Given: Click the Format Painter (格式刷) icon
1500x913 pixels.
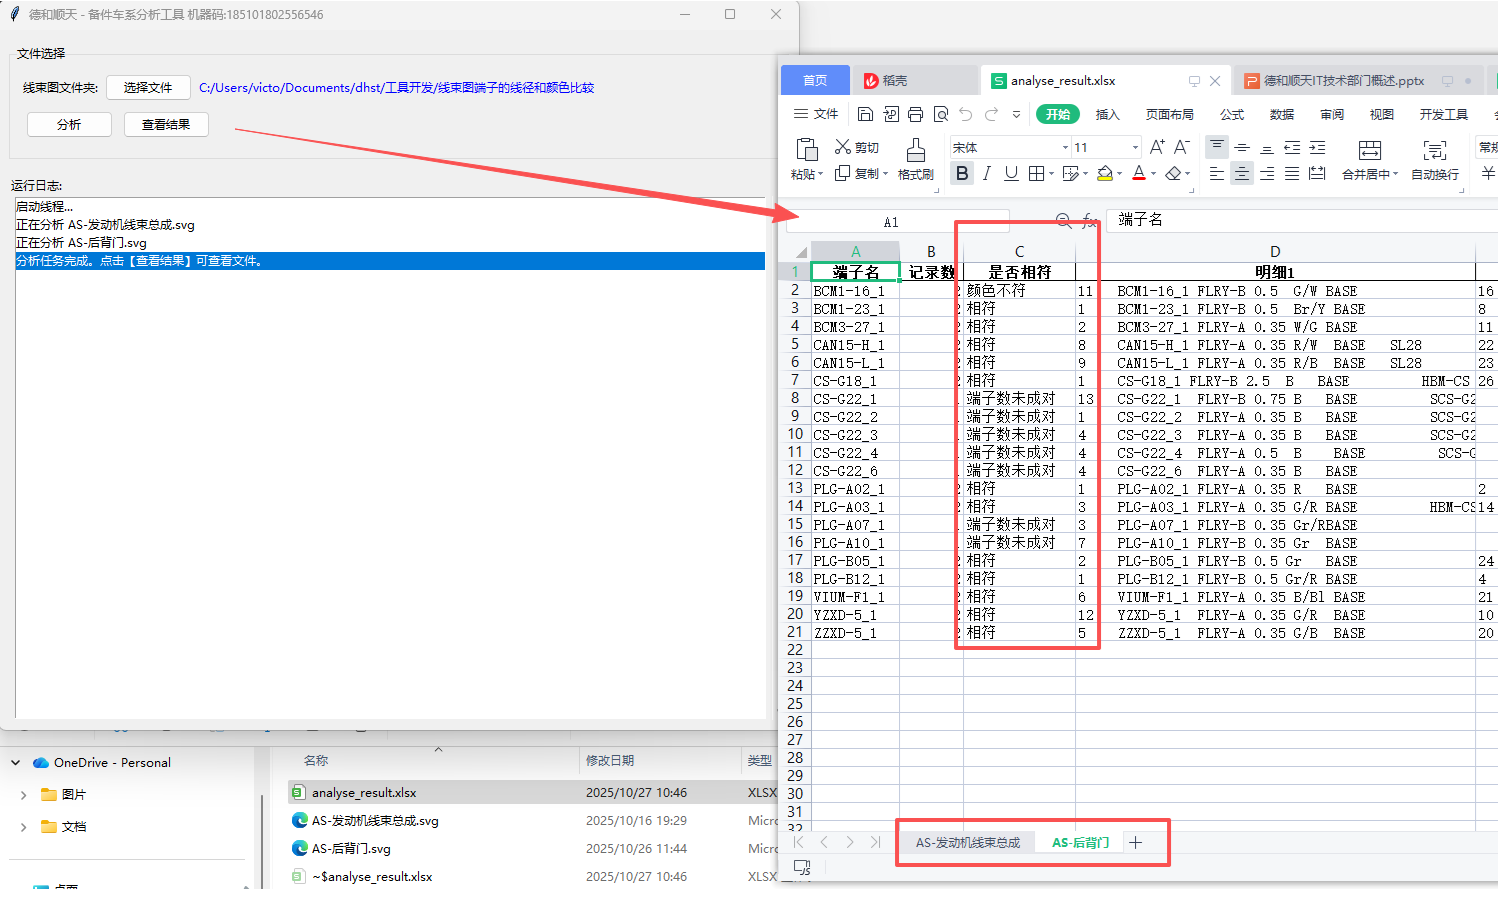Looking at the screenshot, I should [915, 151].
